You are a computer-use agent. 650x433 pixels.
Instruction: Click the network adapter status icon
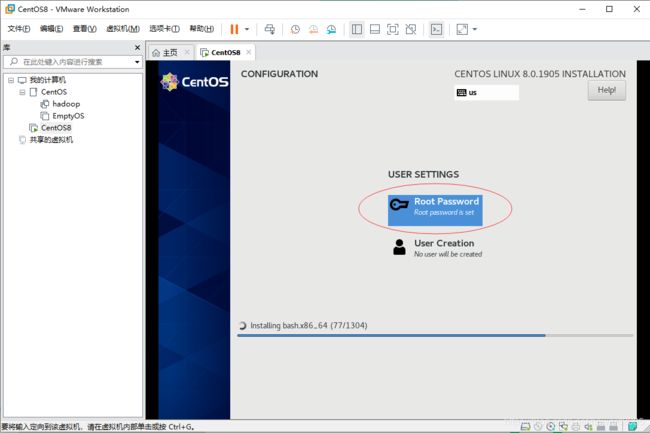point(563,426)
